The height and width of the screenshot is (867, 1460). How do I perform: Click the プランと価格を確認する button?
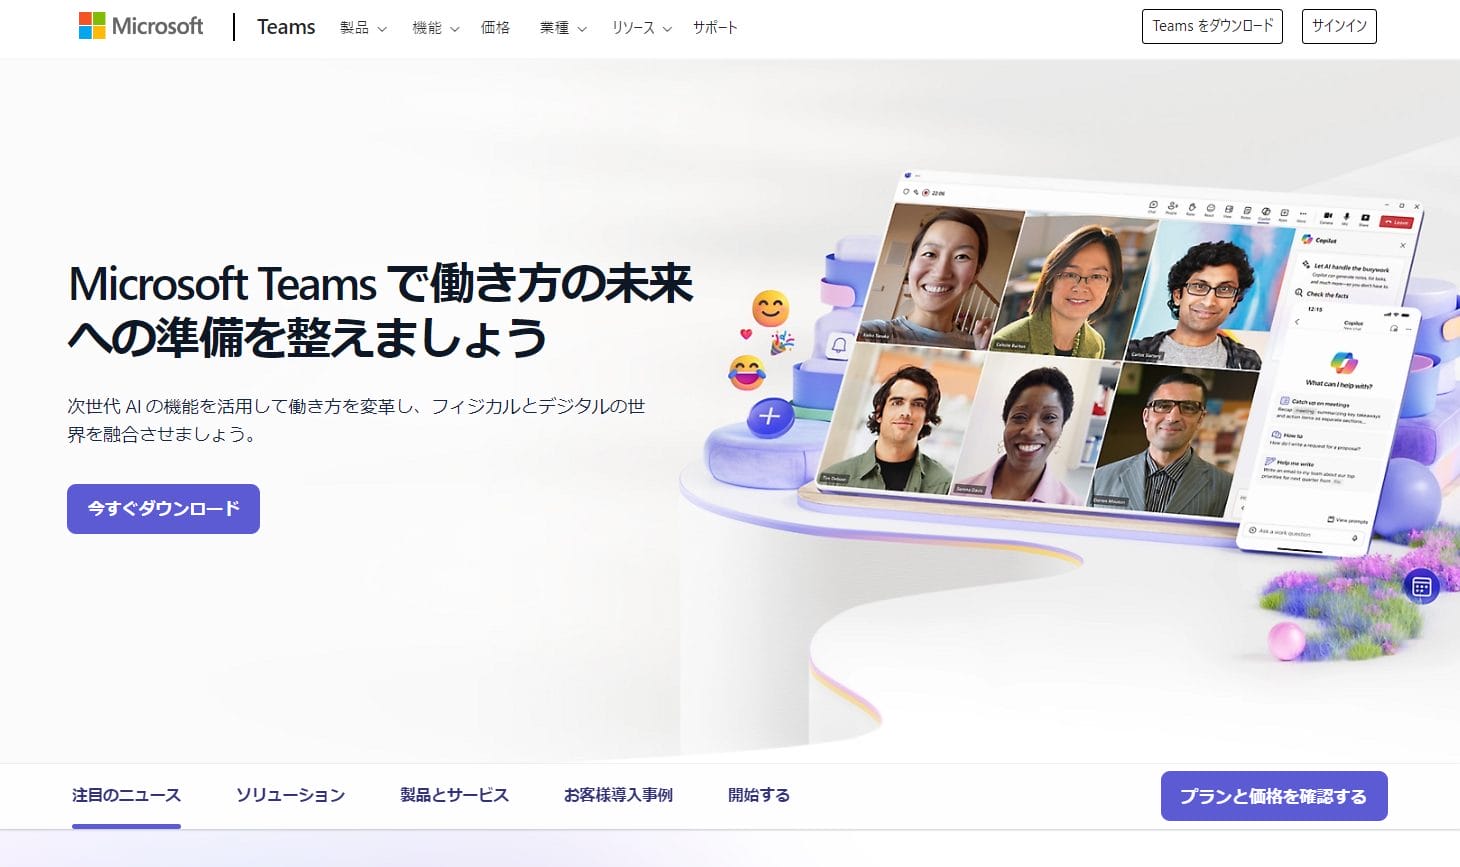pos(1273,796)
